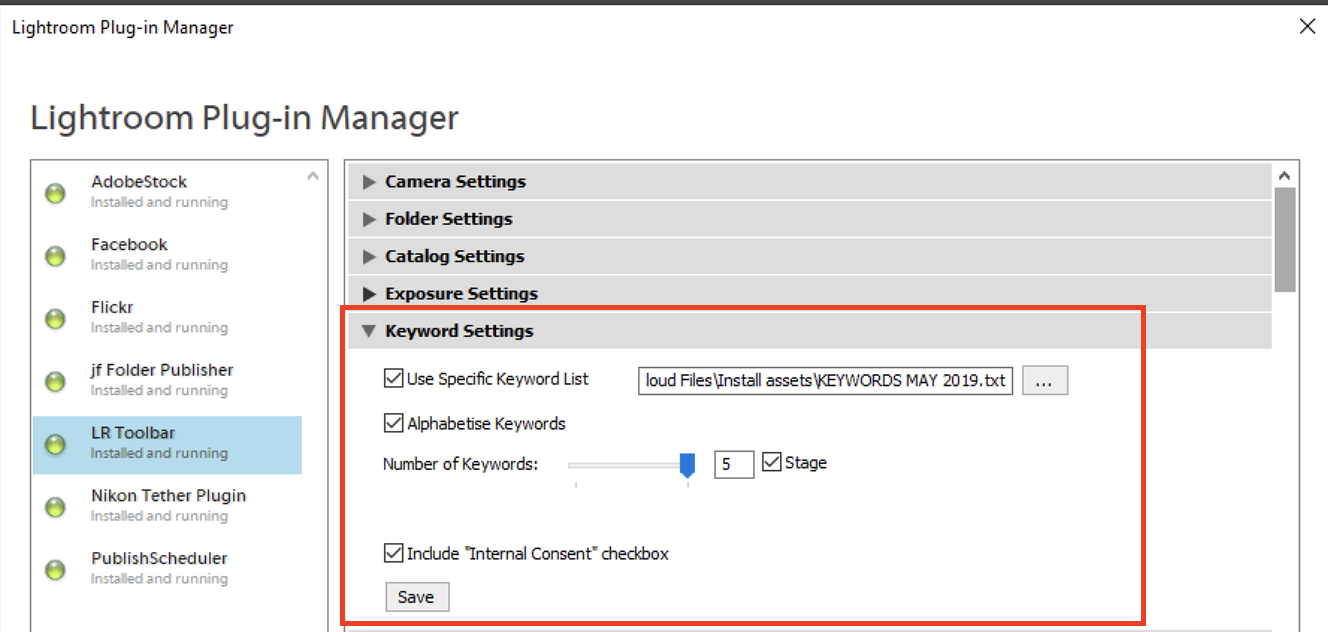
Task: Open the browse (...) button for keyword list
Action: pos(1045,381)
